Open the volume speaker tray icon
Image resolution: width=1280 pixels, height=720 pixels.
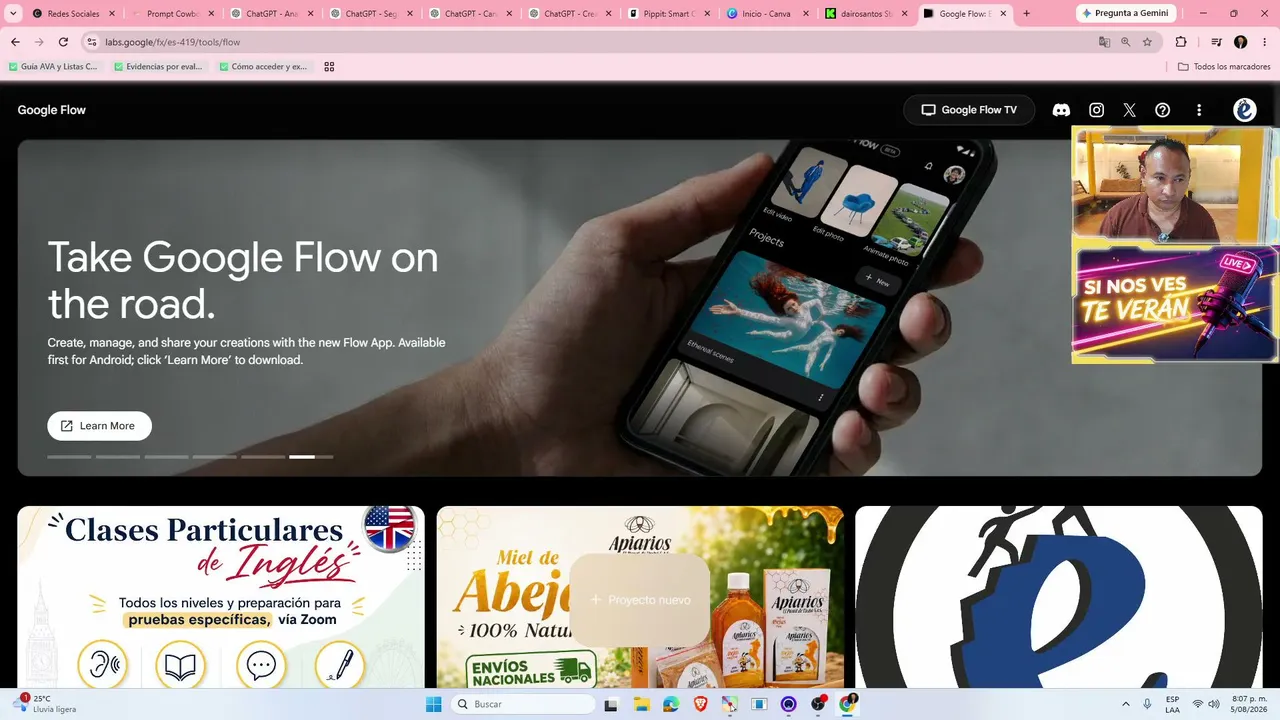pos(1214,704)
